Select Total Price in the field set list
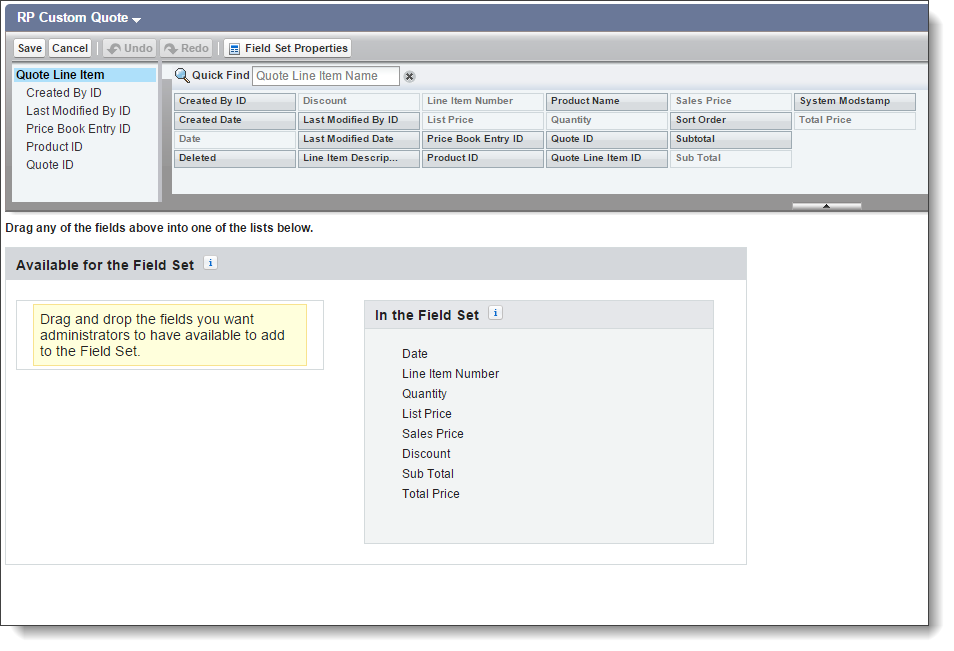 431,495
